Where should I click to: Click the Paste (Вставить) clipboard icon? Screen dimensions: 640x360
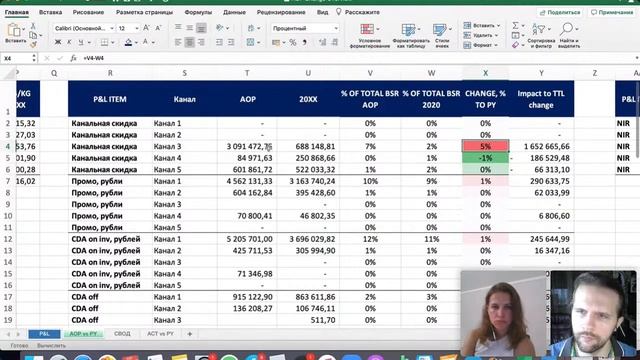(x=14, y=30)
